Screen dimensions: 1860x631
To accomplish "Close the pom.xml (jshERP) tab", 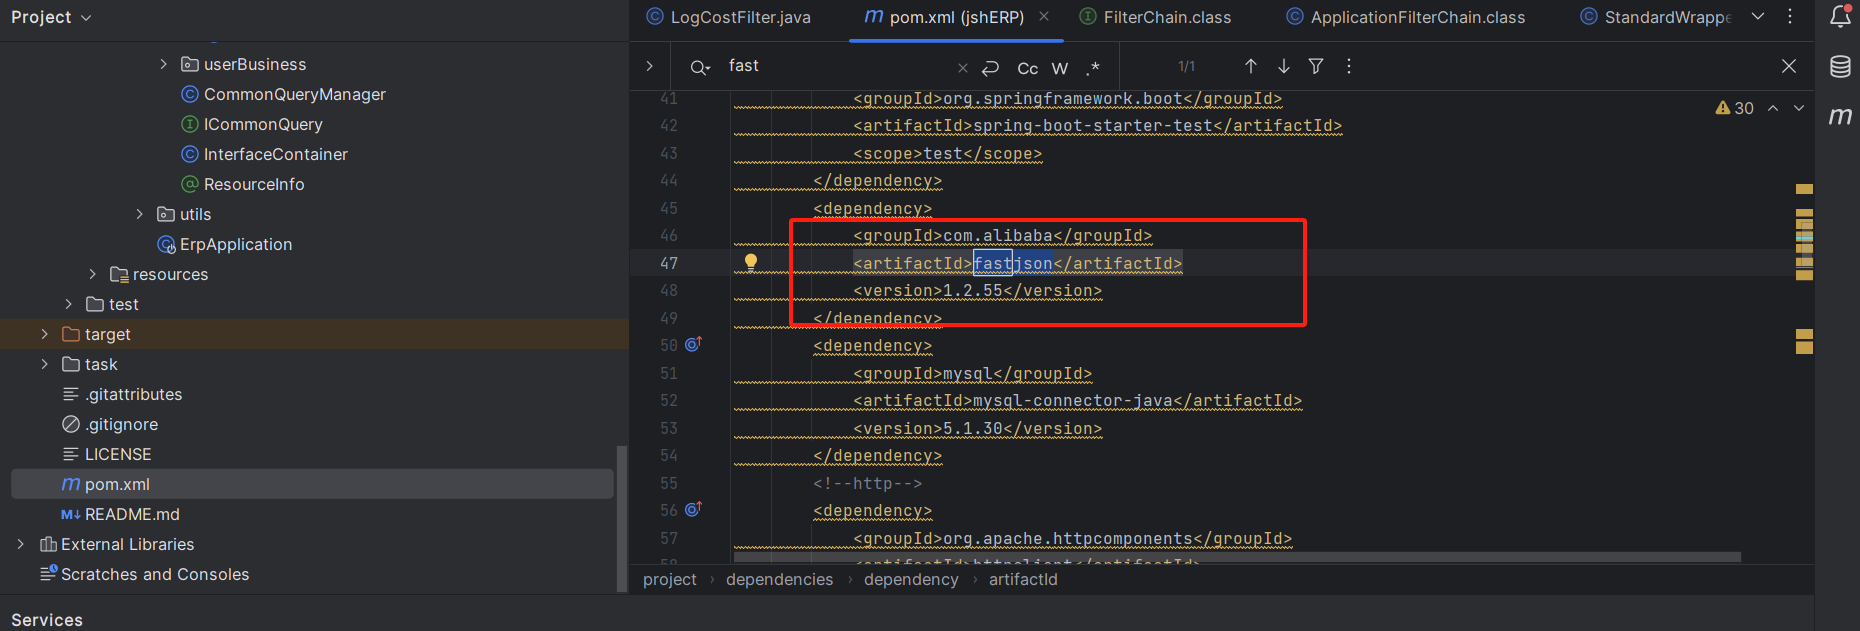I will coord(1044,17).
